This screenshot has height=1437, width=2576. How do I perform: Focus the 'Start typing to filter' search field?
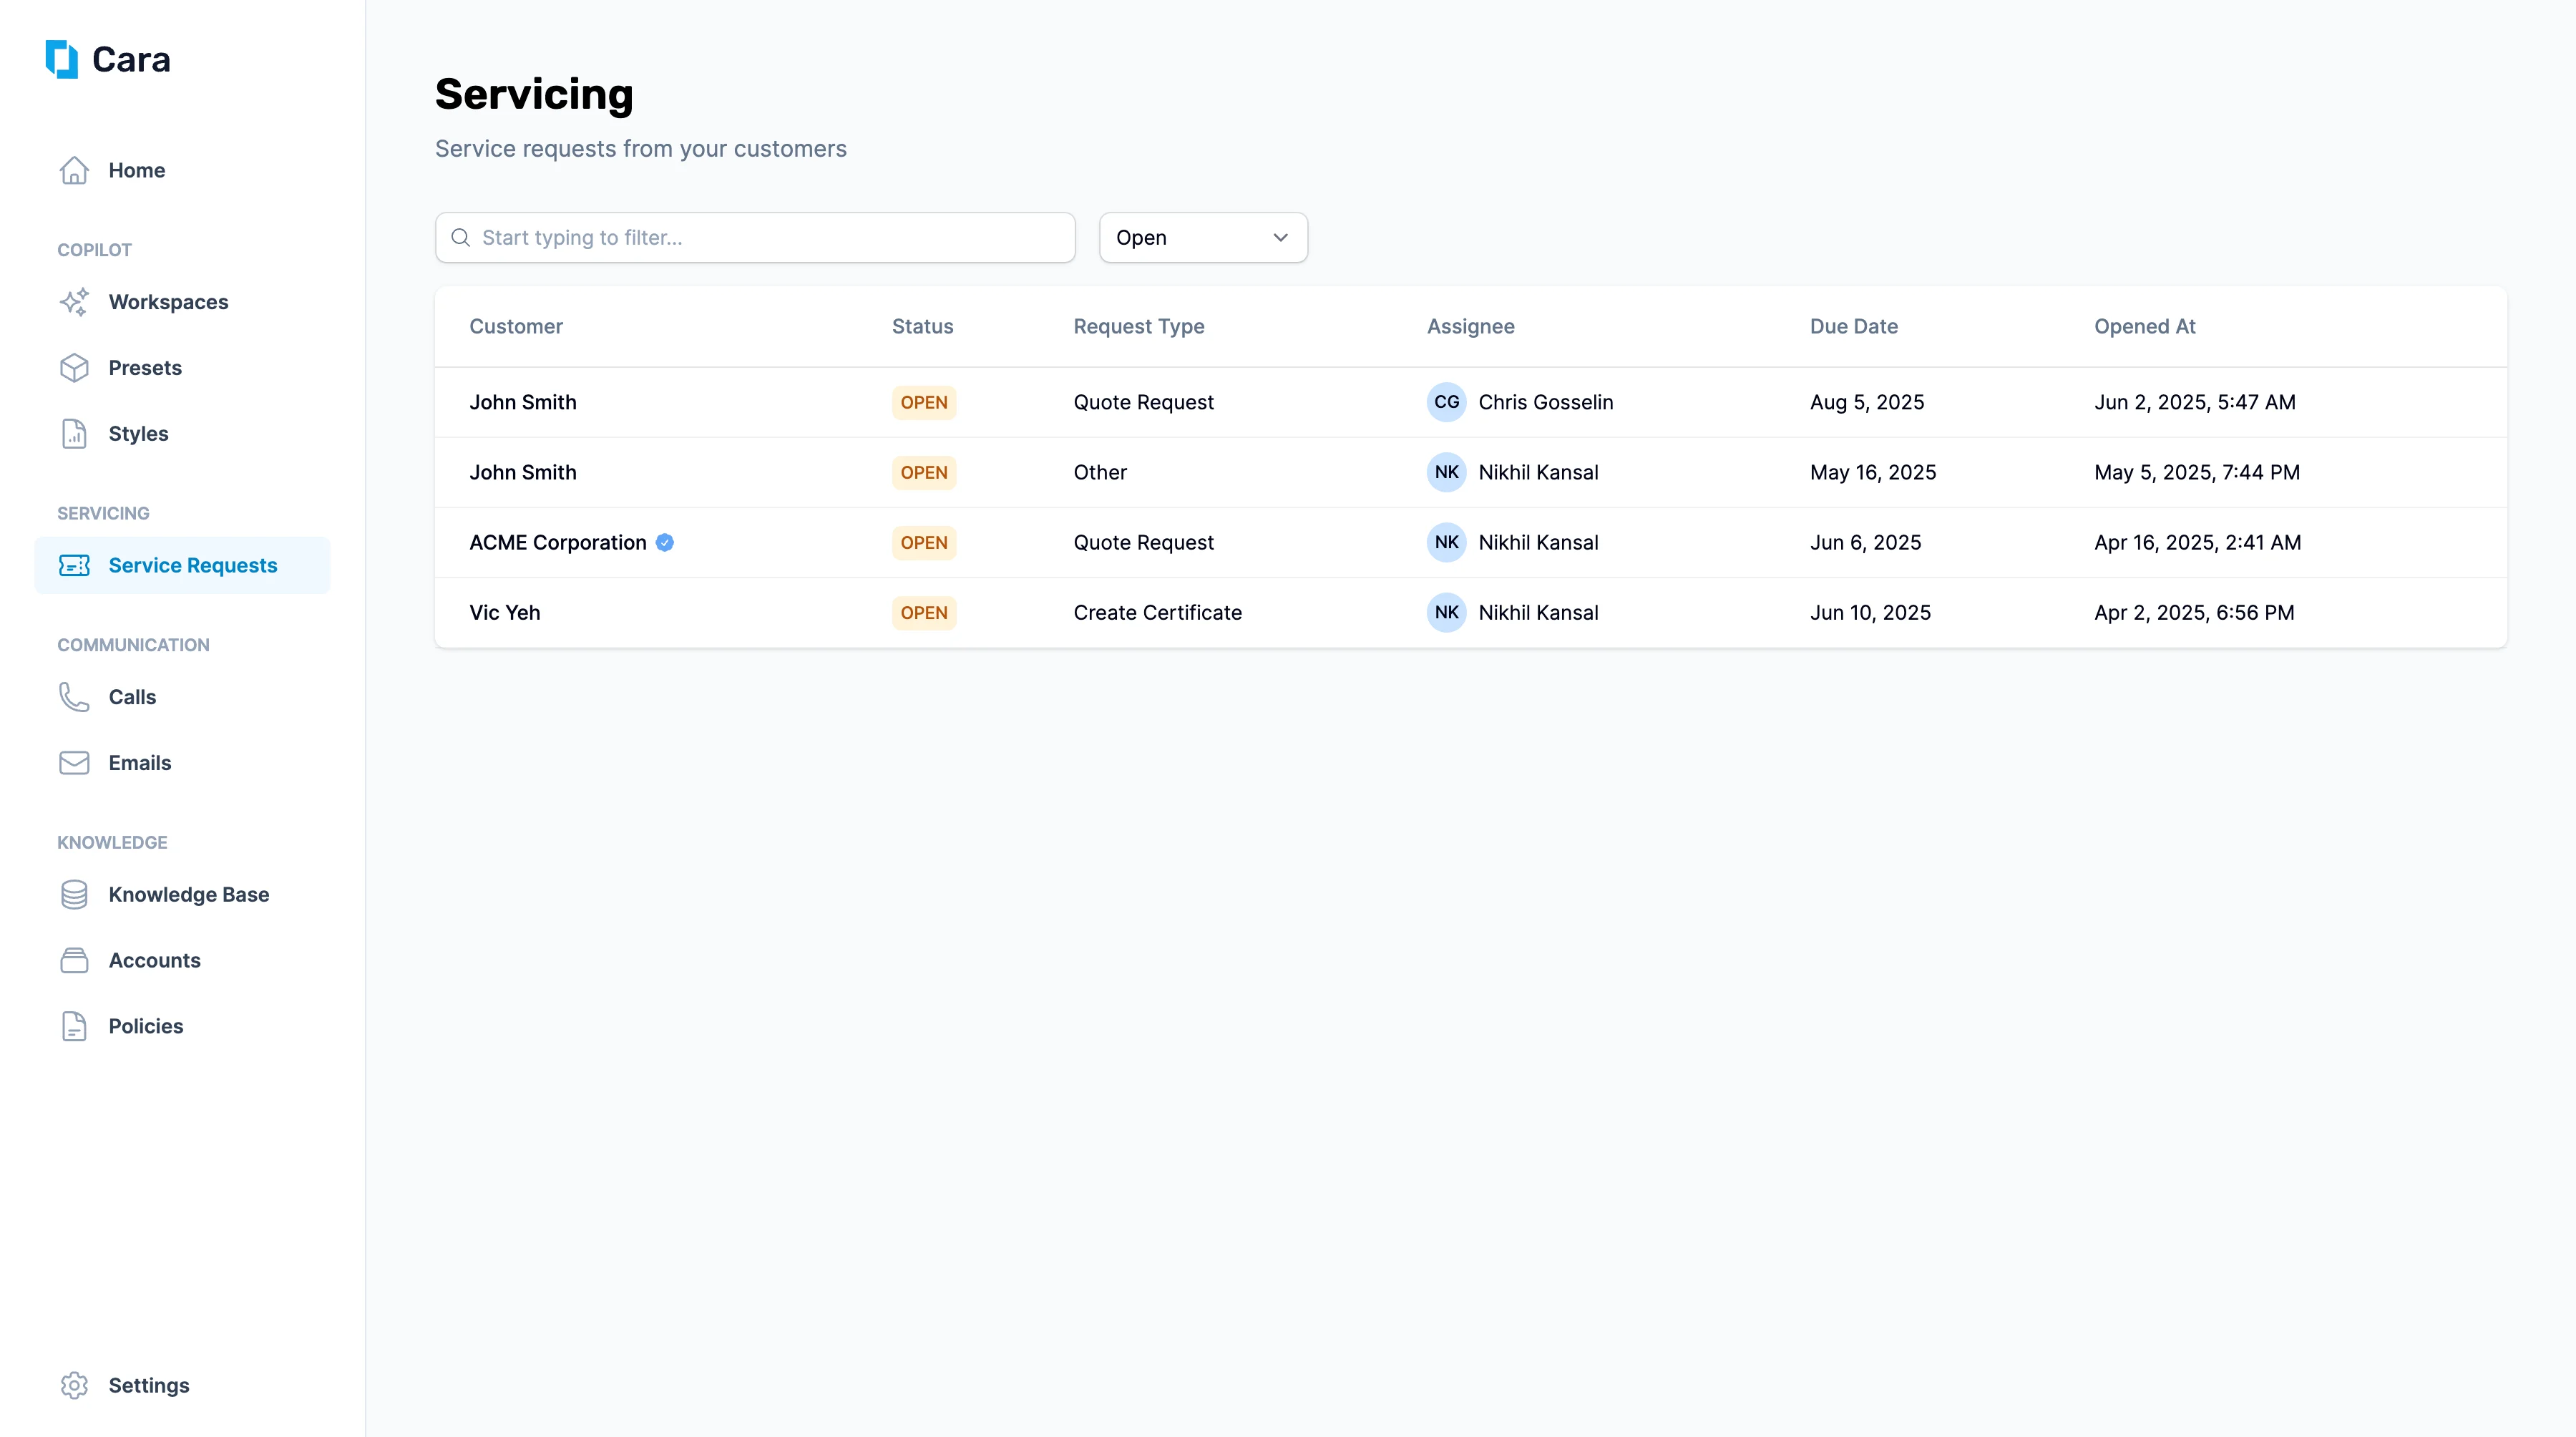(755, 238)
